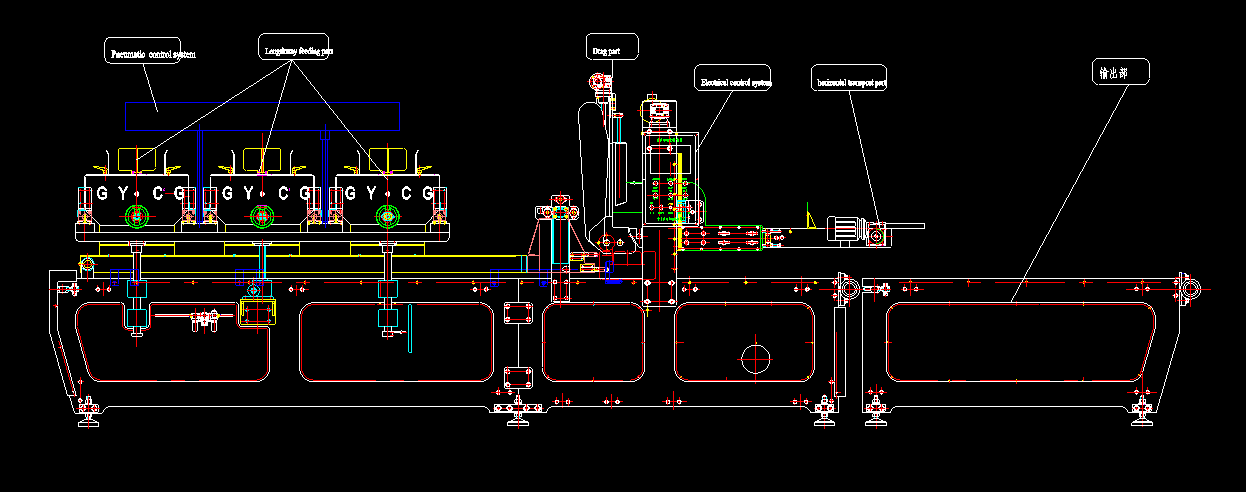Select the motor of the horizontal transport part

coord(846,229)
